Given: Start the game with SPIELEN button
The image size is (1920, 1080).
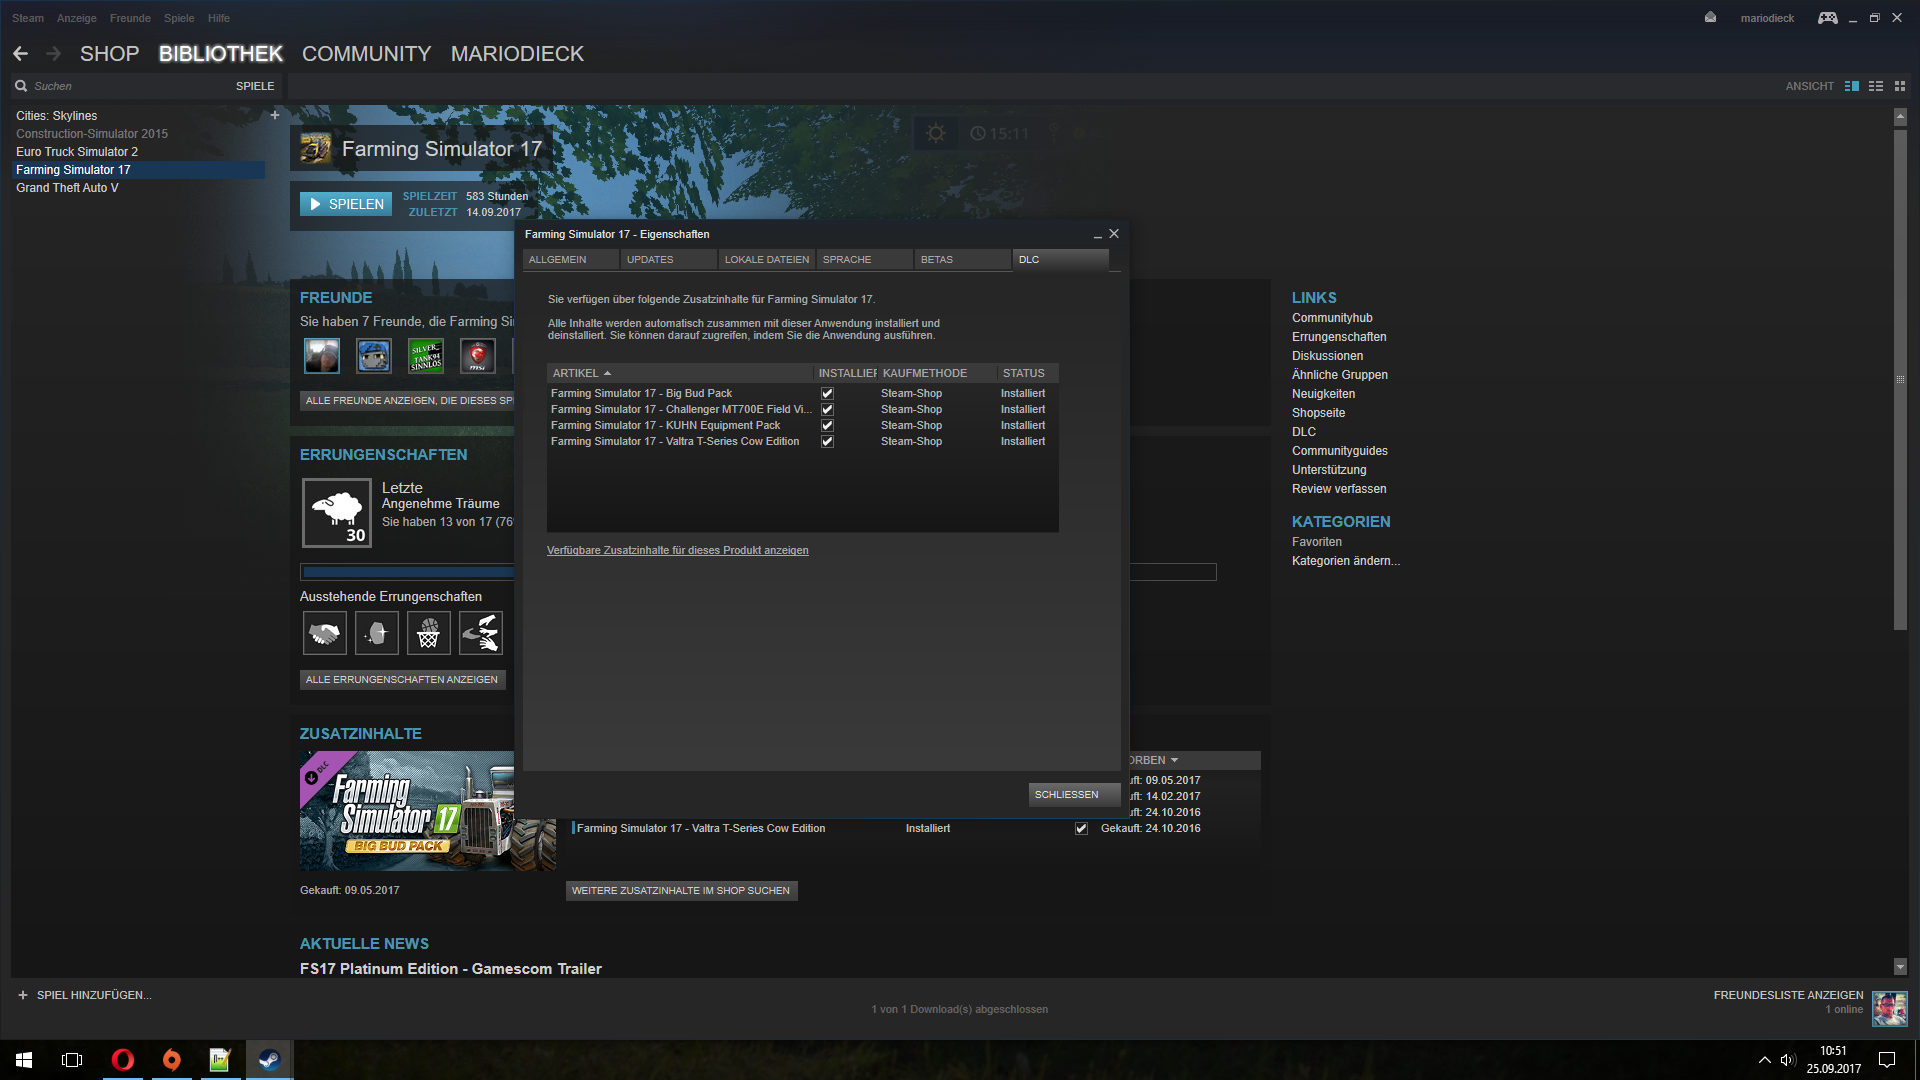Looking at the screenshot, I should (346, 204).
